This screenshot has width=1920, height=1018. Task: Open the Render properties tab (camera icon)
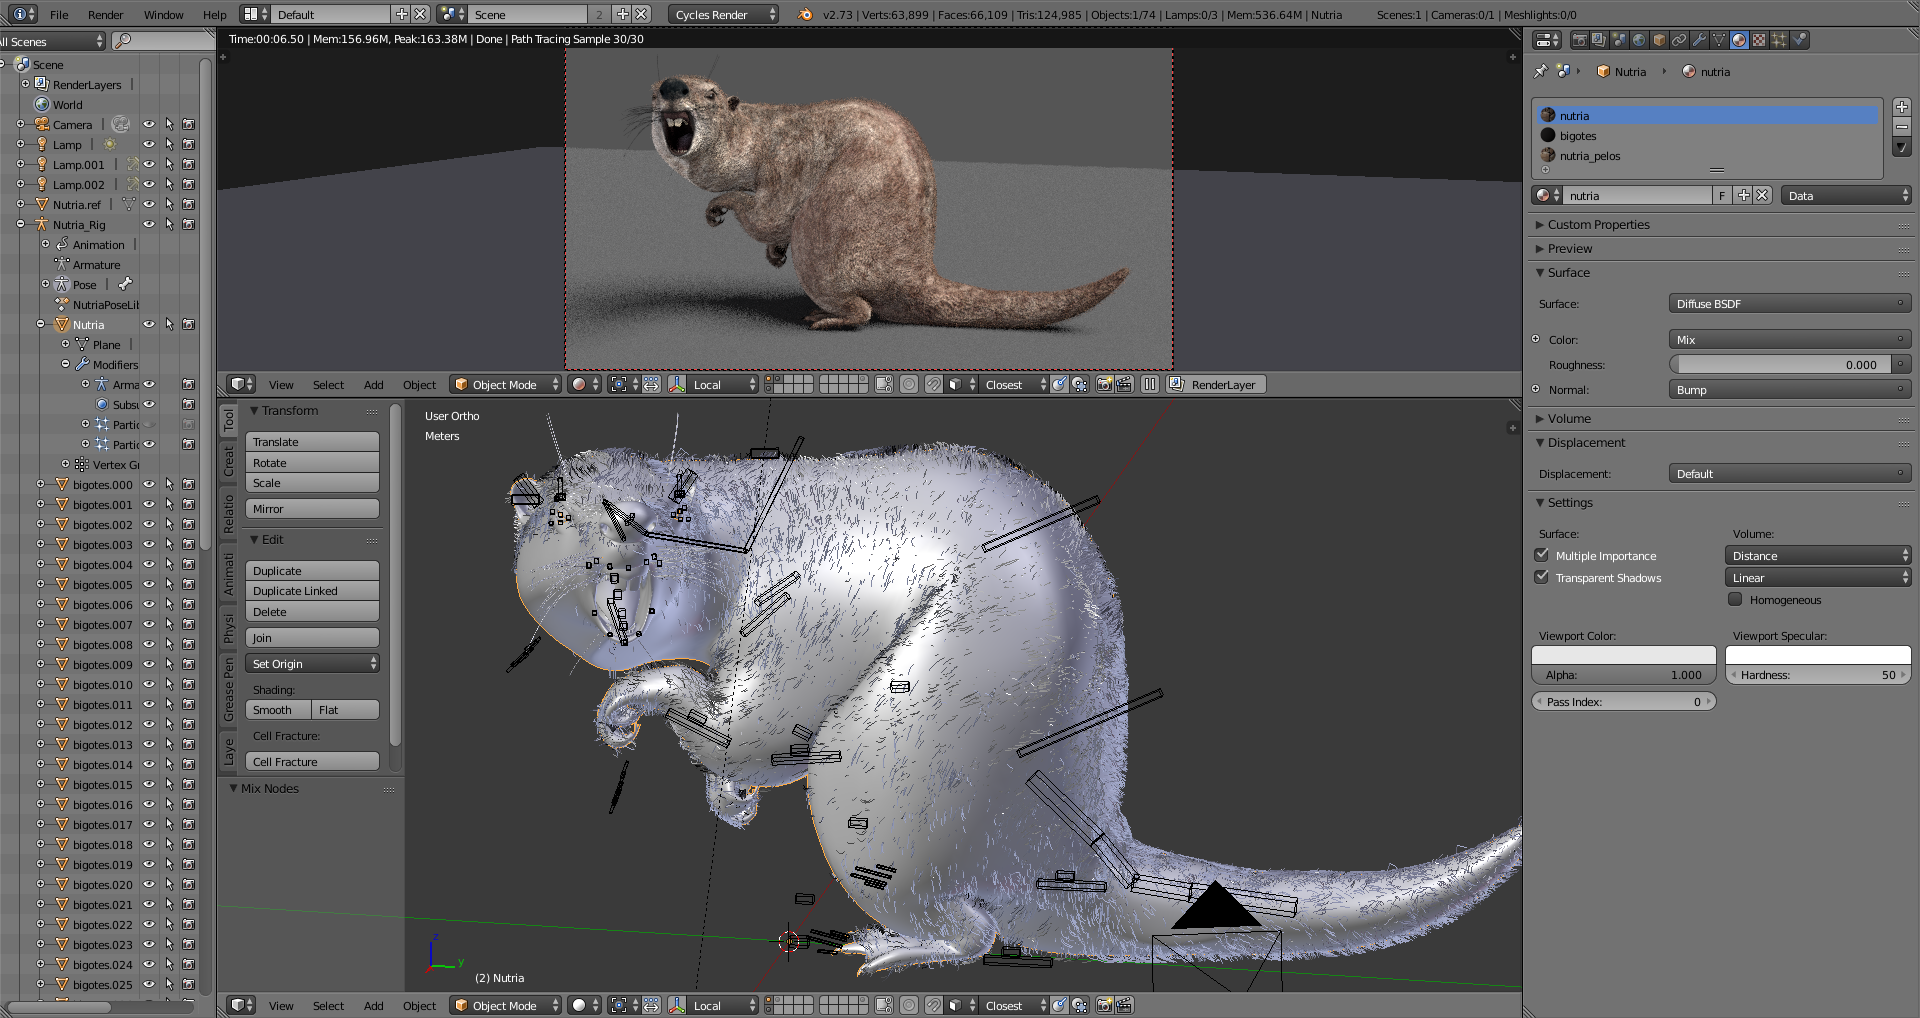click(1579, 40)
